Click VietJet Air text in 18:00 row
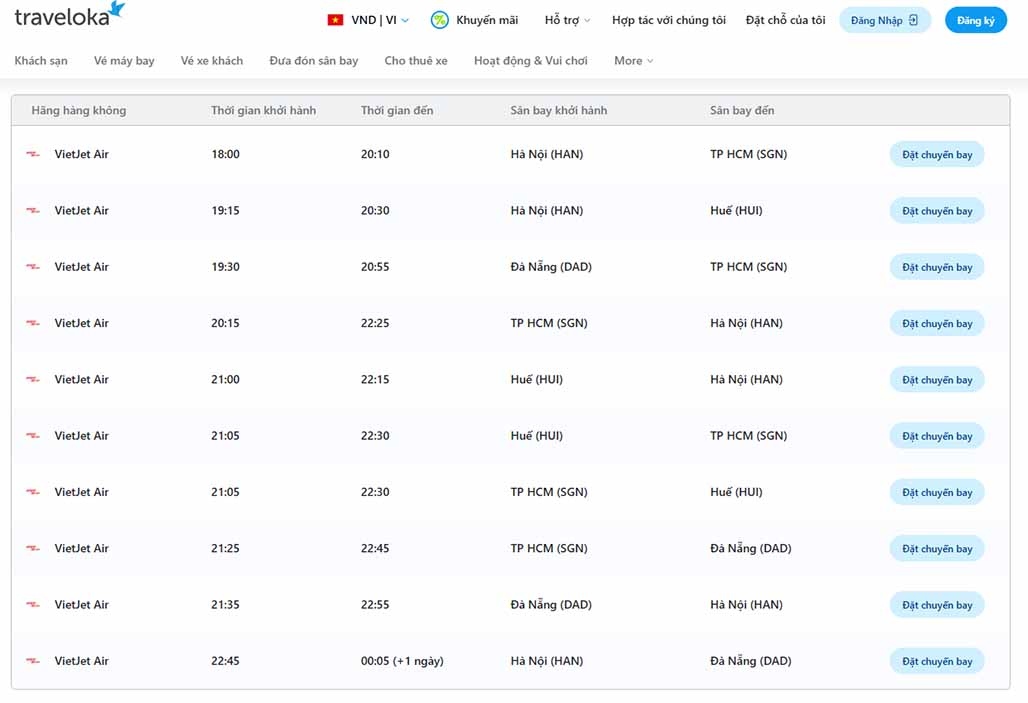1028x703 pixels. [81, 154]
